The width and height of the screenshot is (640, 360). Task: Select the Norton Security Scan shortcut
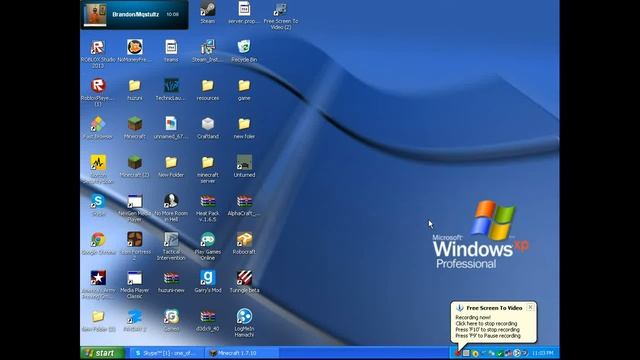coord(98,169)
